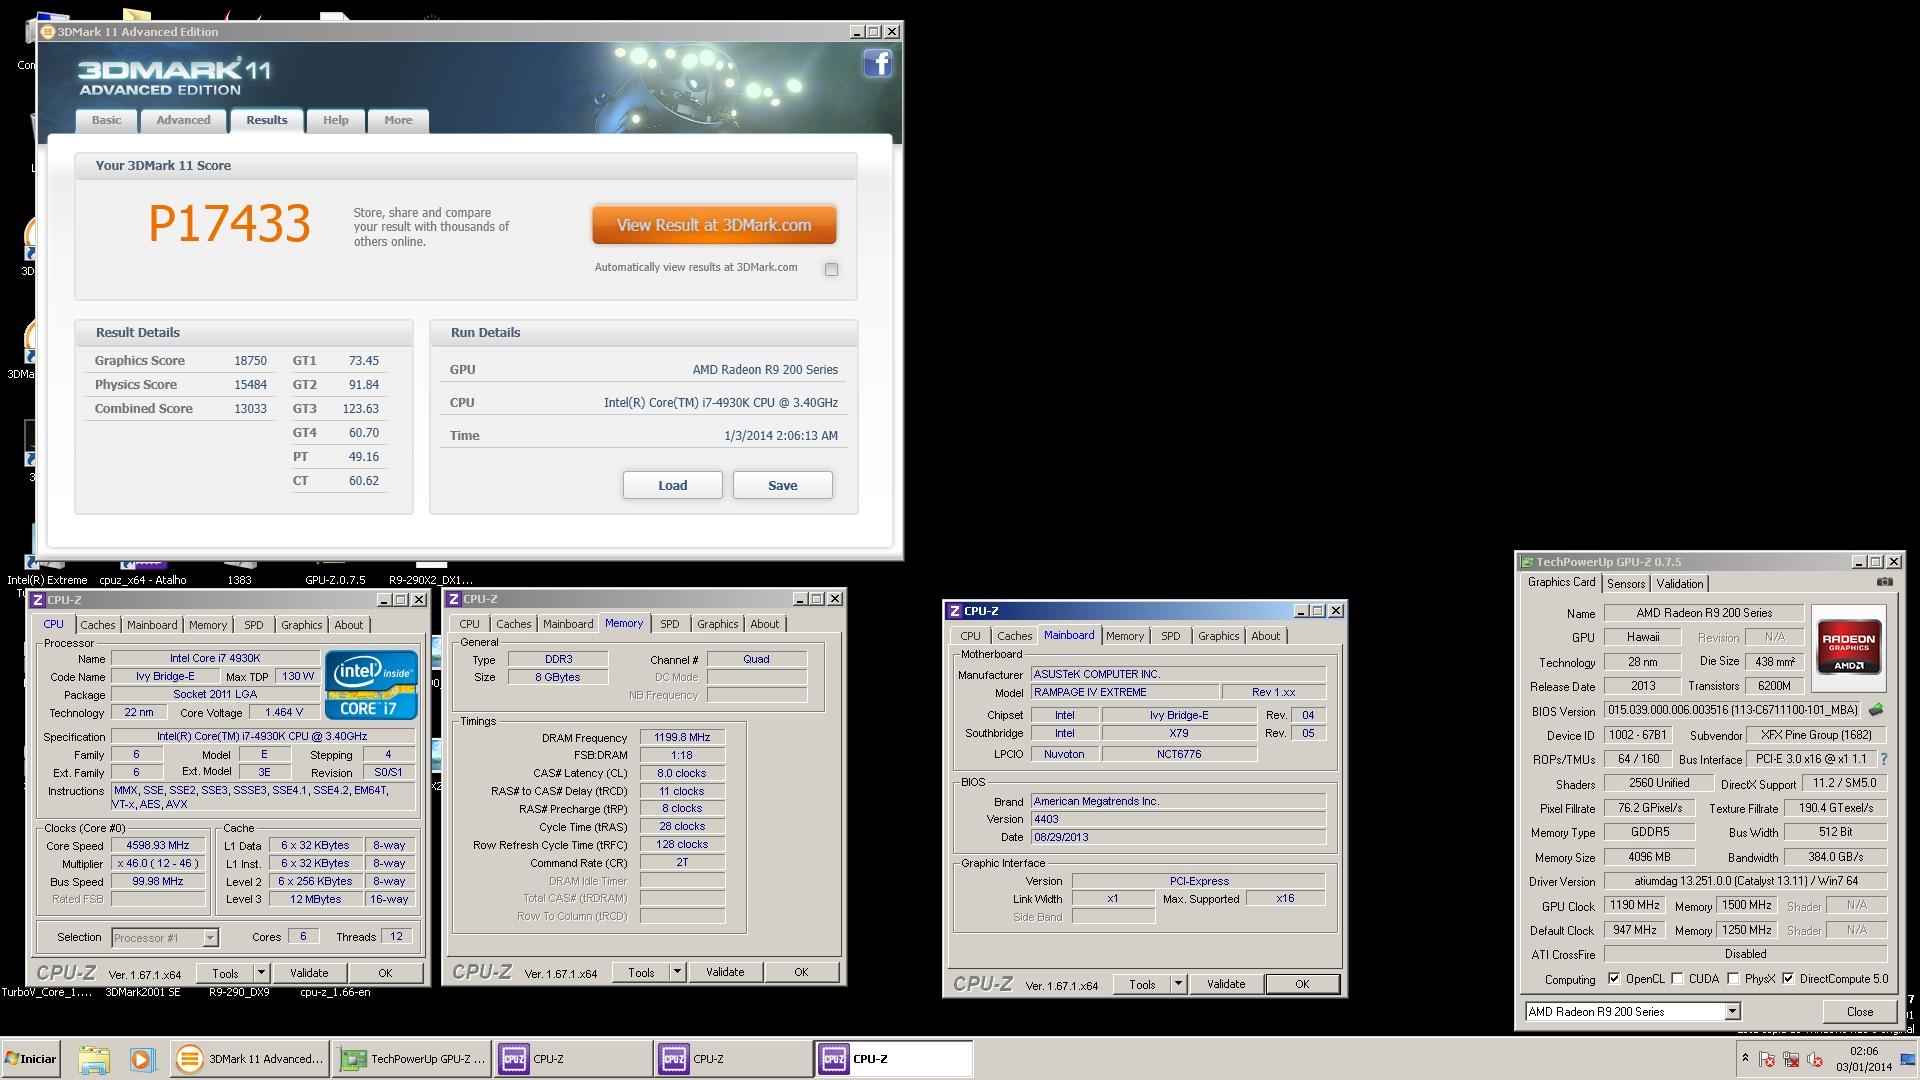
Task: Click the Facebook icon in 3DMark 11
Action: pyautogui.click(x=877, y=64)
